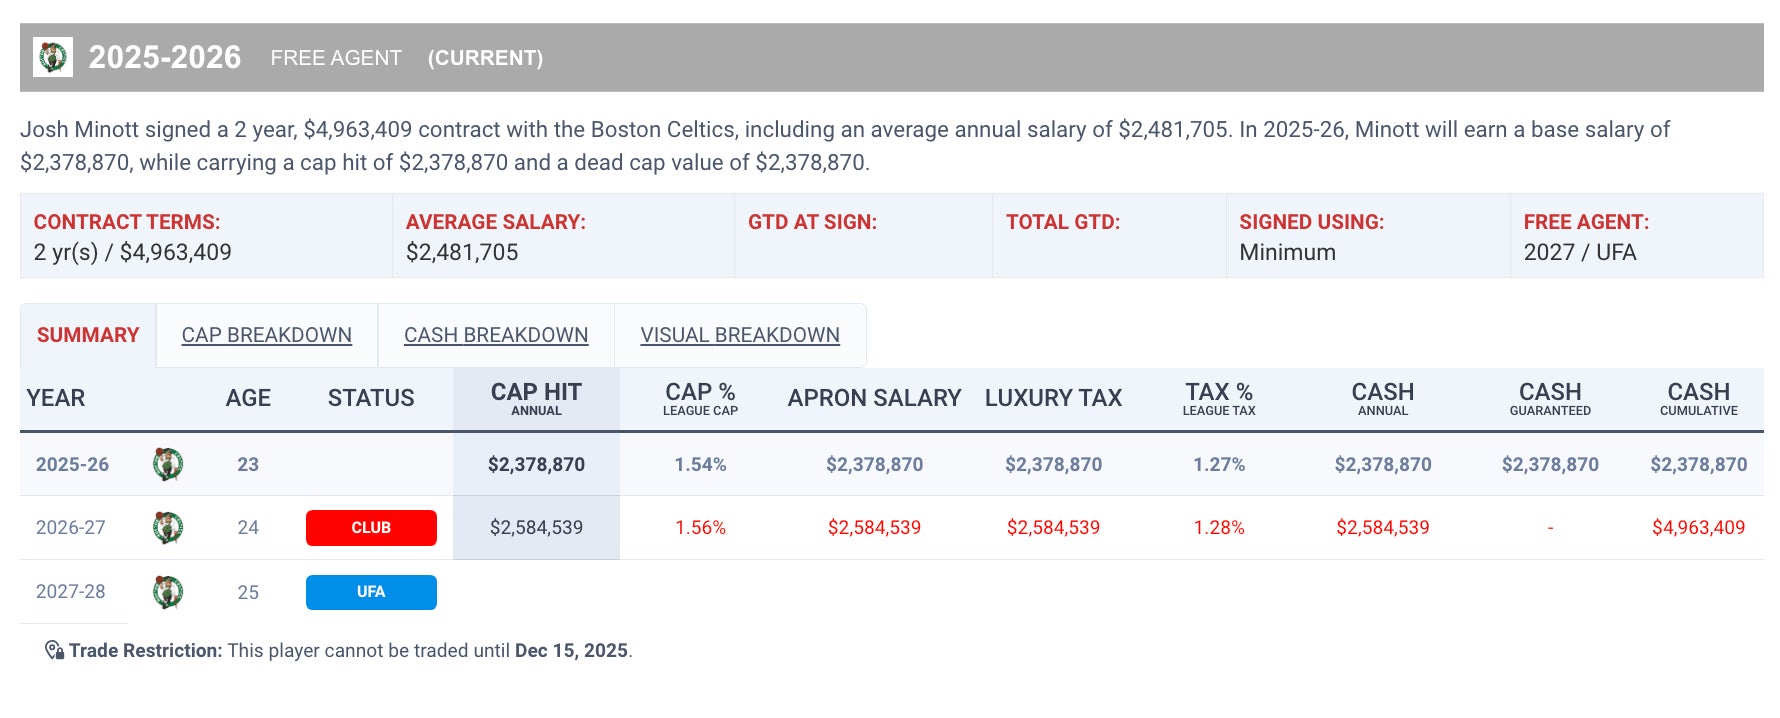This screenshot has width=1780, height=718.
Task: Click the red CLUB option badge
Action: (x=371, y=528)
